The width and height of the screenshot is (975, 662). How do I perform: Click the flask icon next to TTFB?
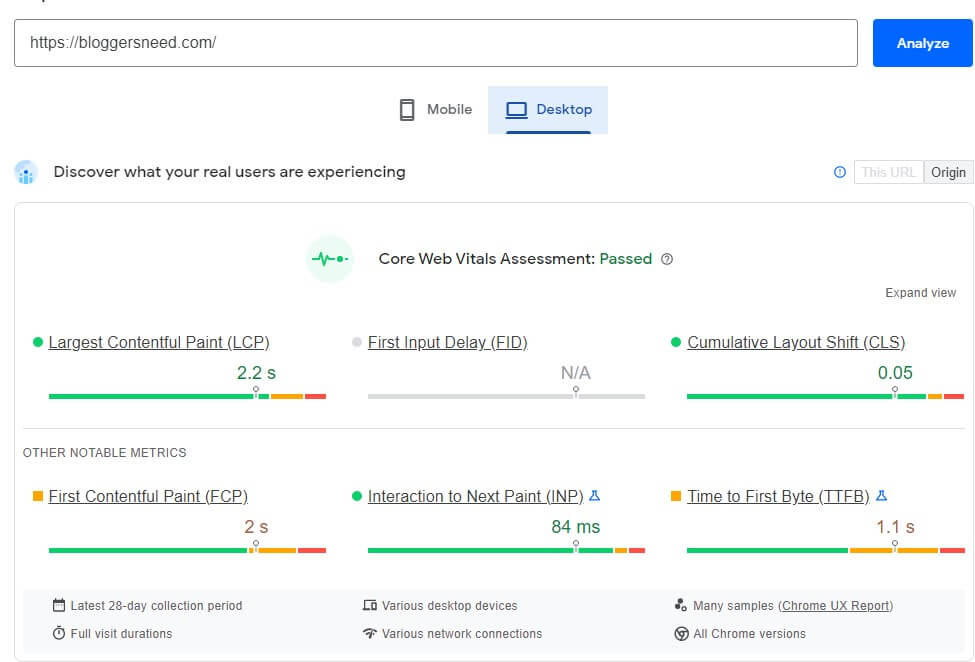tap(881, 496)
